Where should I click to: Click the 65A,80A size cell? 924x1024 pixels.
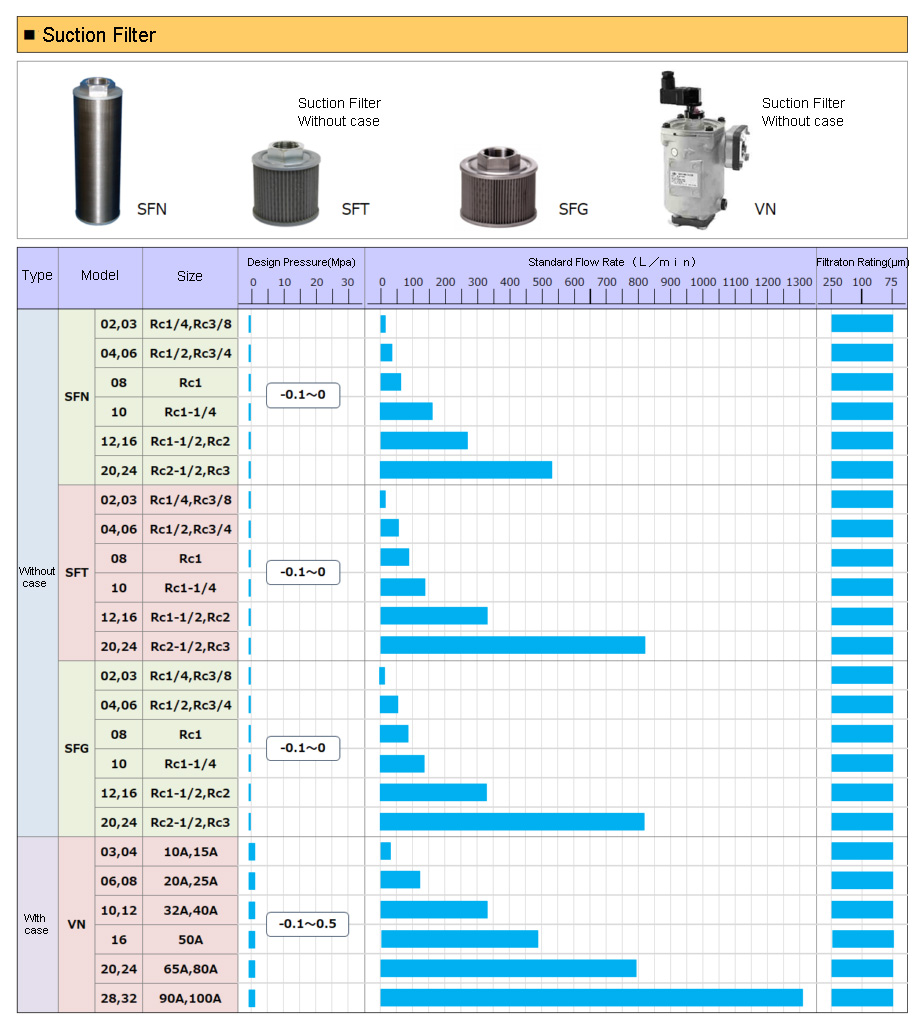191,969
